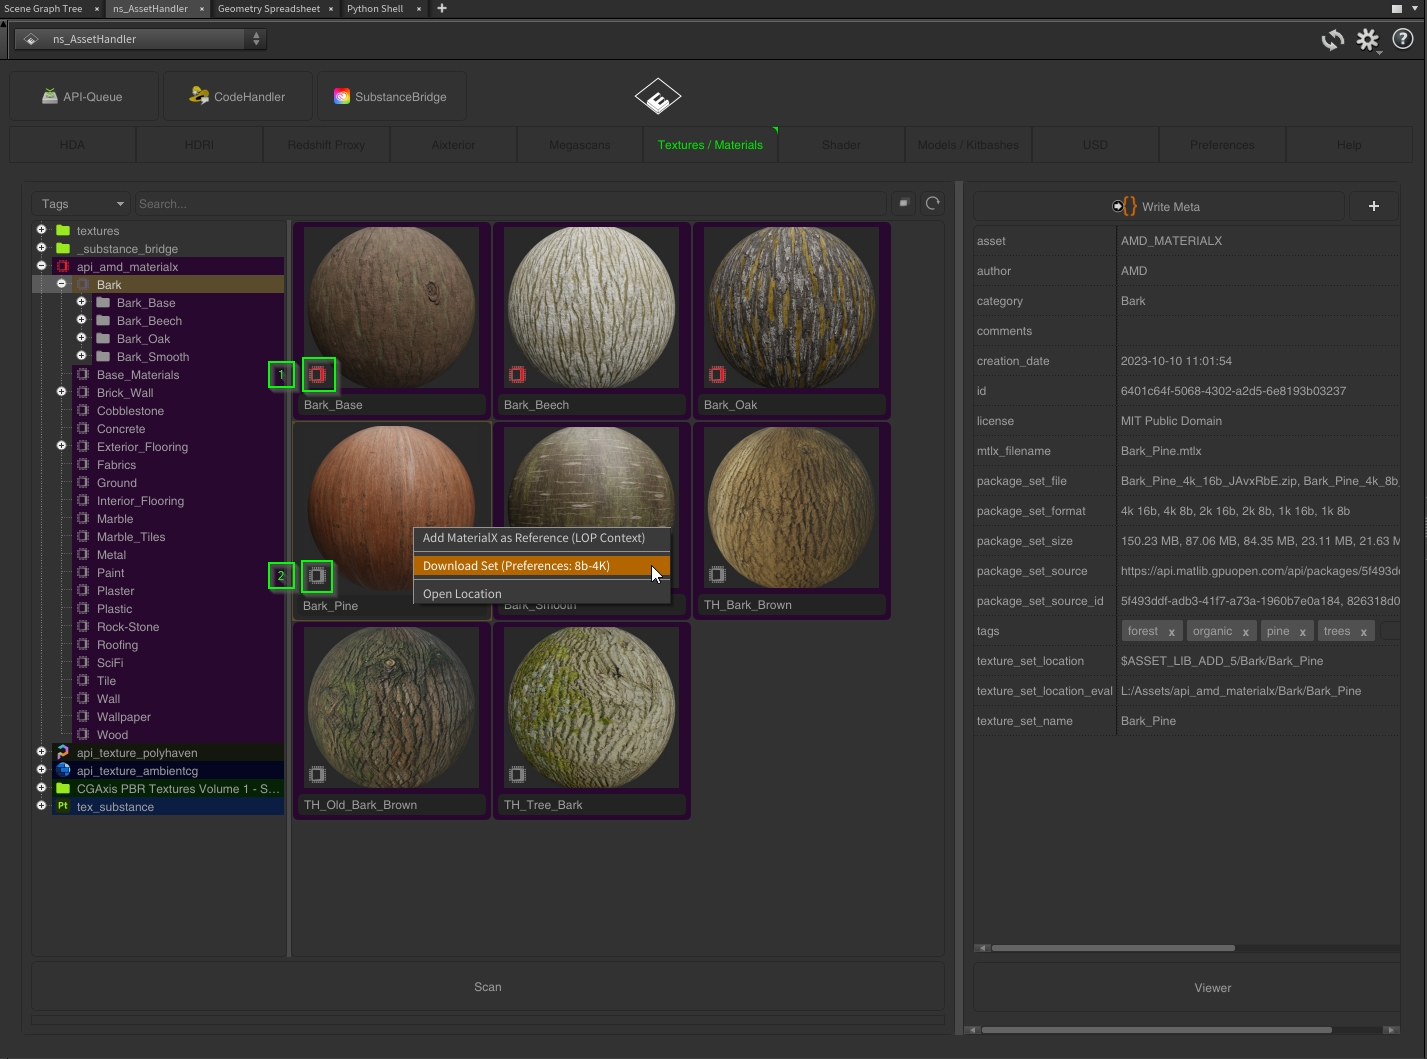This screenshot has width=1427, height=1059.
Task: Click the plus button beside Write Meta
Action: (x=1373, y=206)
